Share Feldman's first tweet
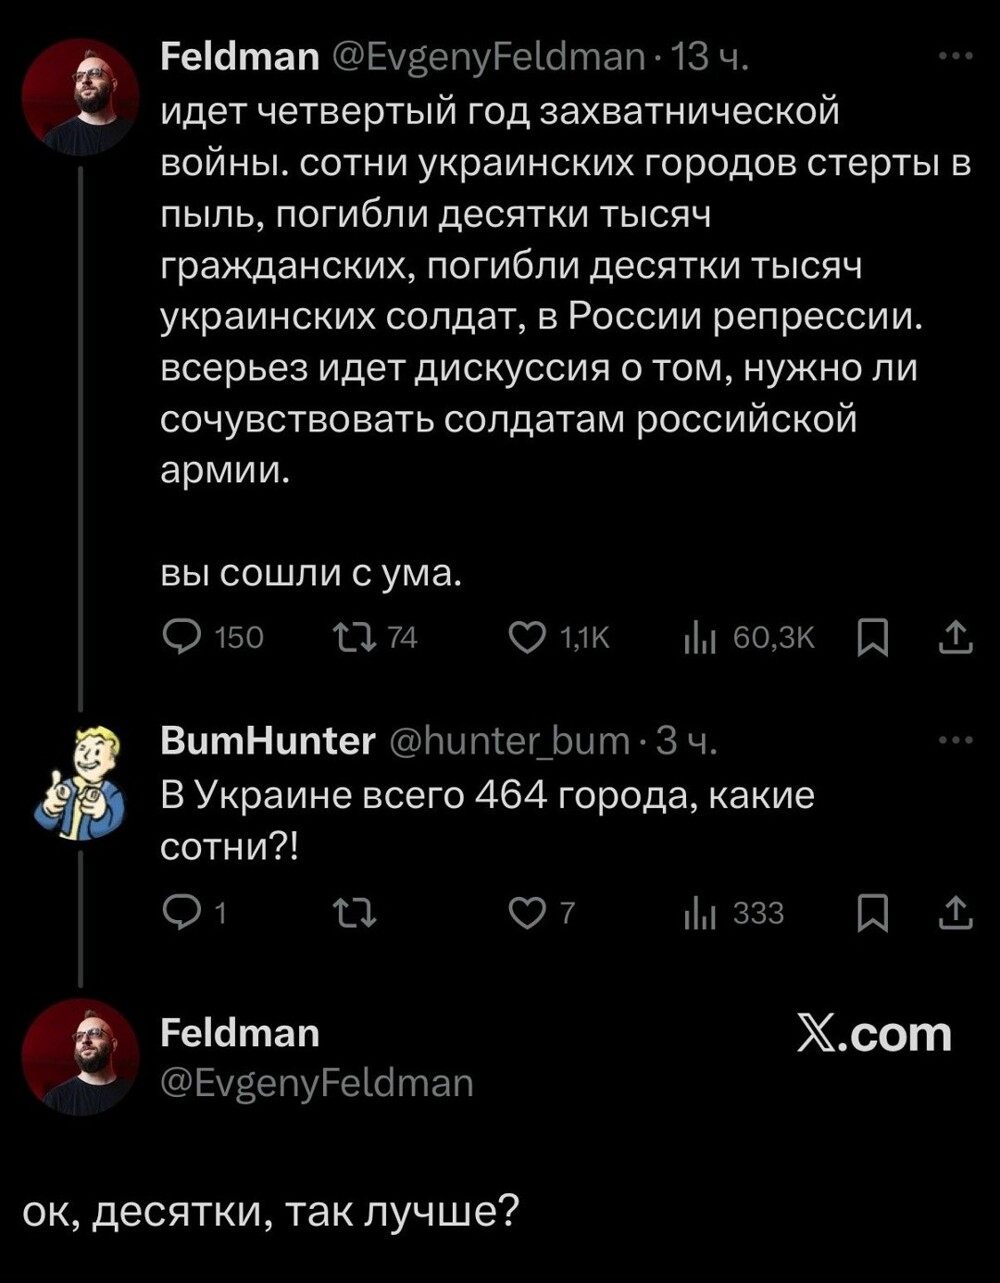Screen dimensions: 1000x1283 [x=957, y=637]
